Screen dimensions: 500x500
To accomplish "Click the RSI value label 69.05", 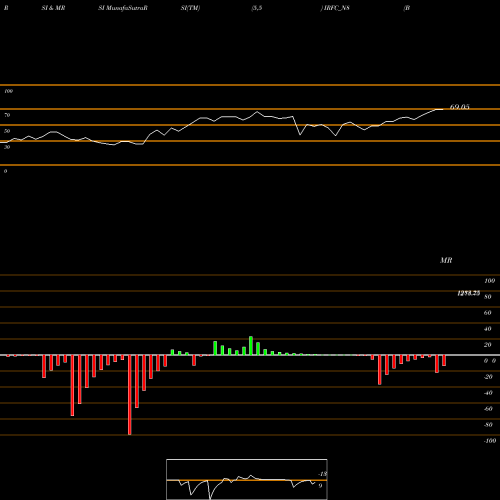I will [460, 107].
